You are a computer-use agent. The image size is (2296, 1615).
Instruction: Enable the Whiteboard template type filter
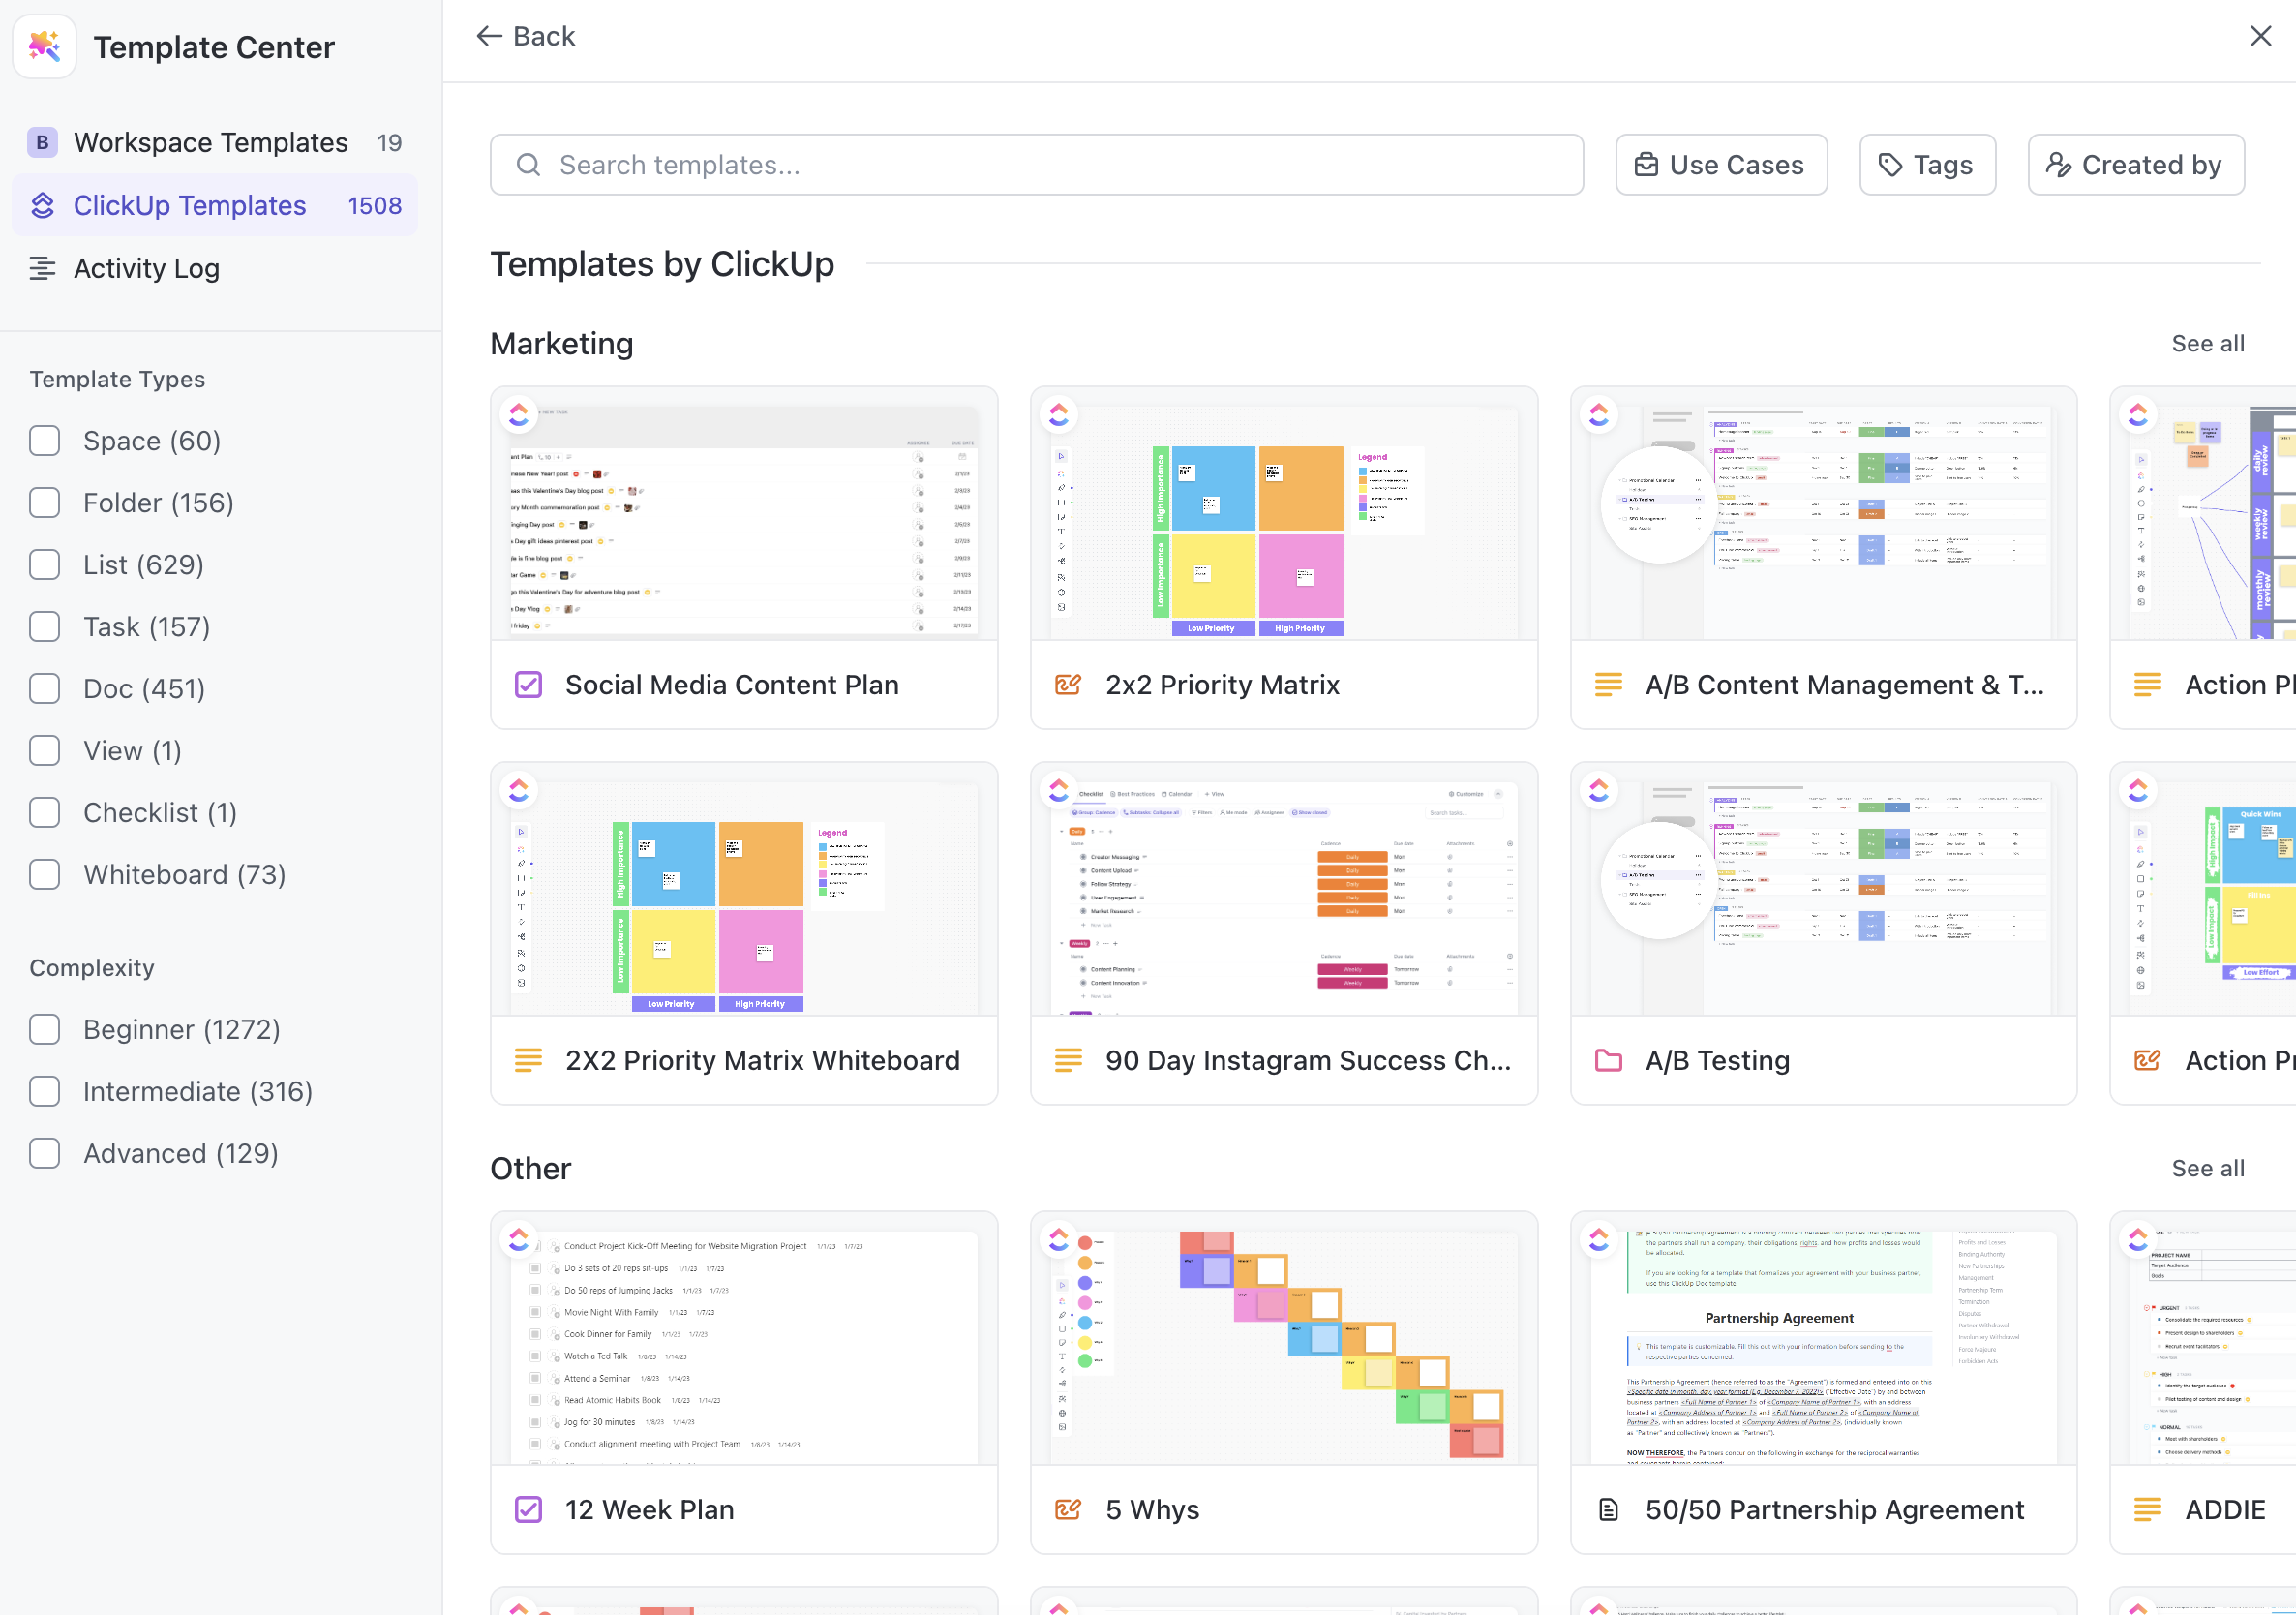pyautogui.click(x=44, y=874)
